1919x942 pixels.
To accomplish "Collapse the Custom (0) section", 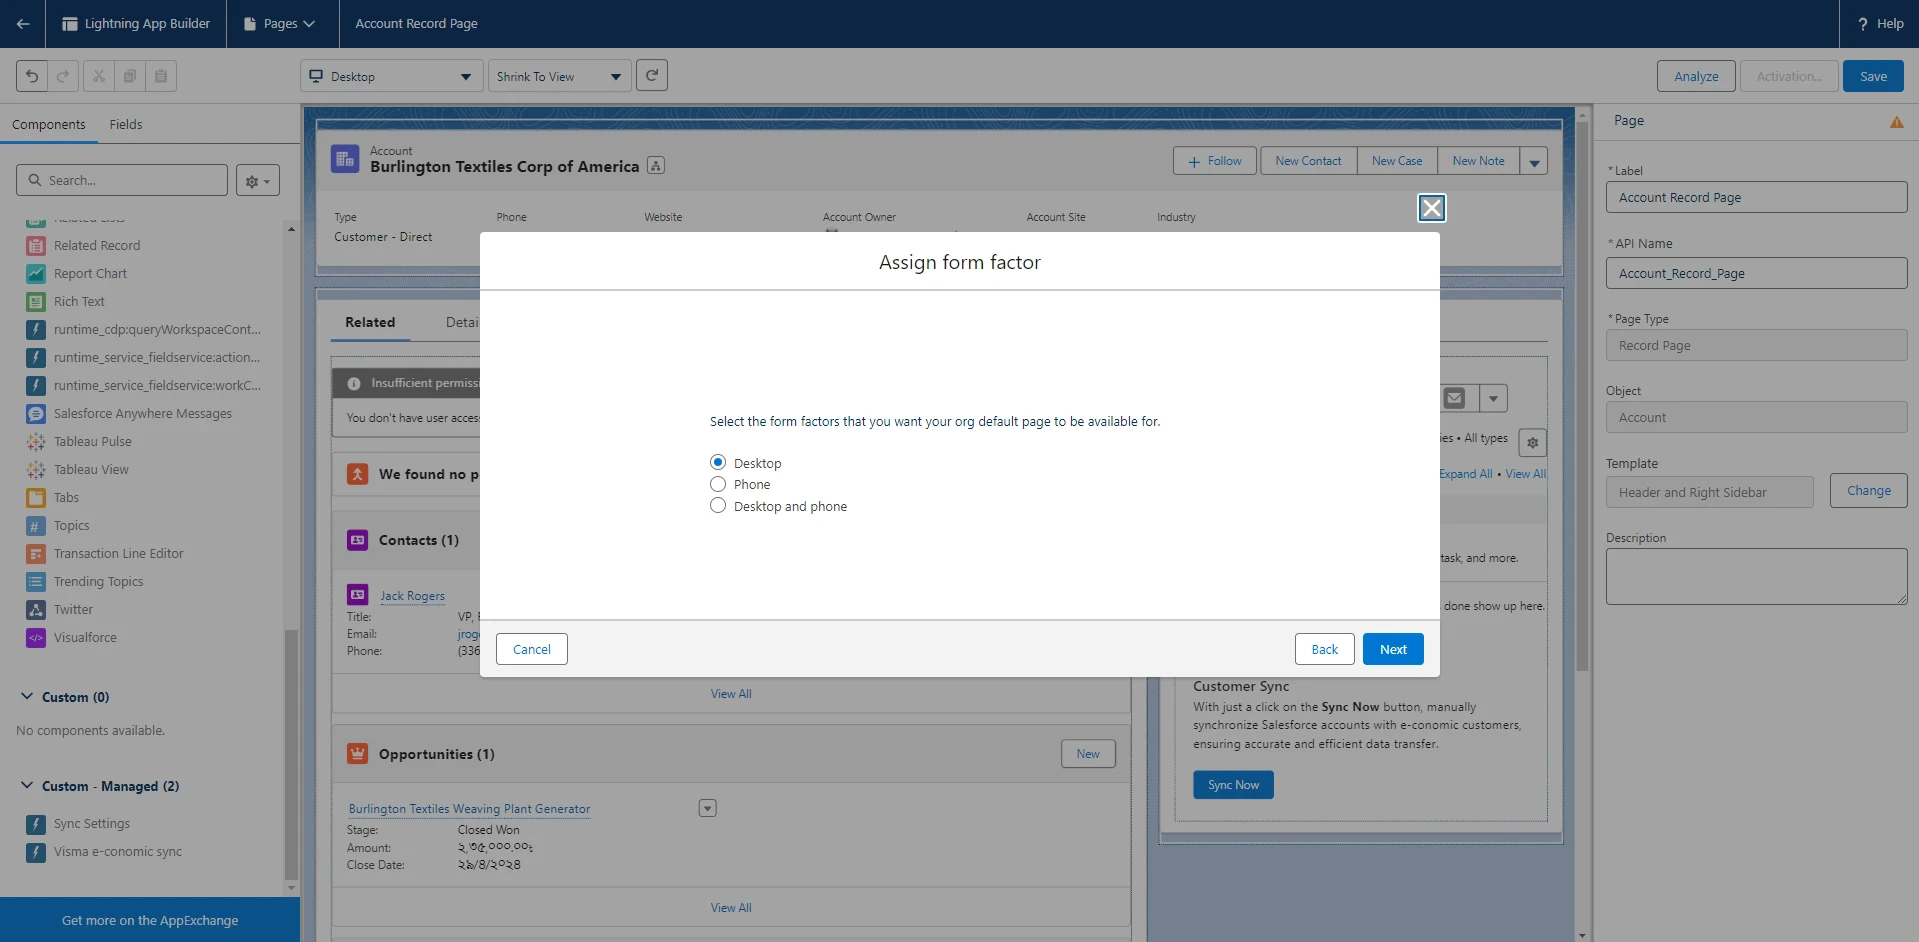I will point(27,697).
